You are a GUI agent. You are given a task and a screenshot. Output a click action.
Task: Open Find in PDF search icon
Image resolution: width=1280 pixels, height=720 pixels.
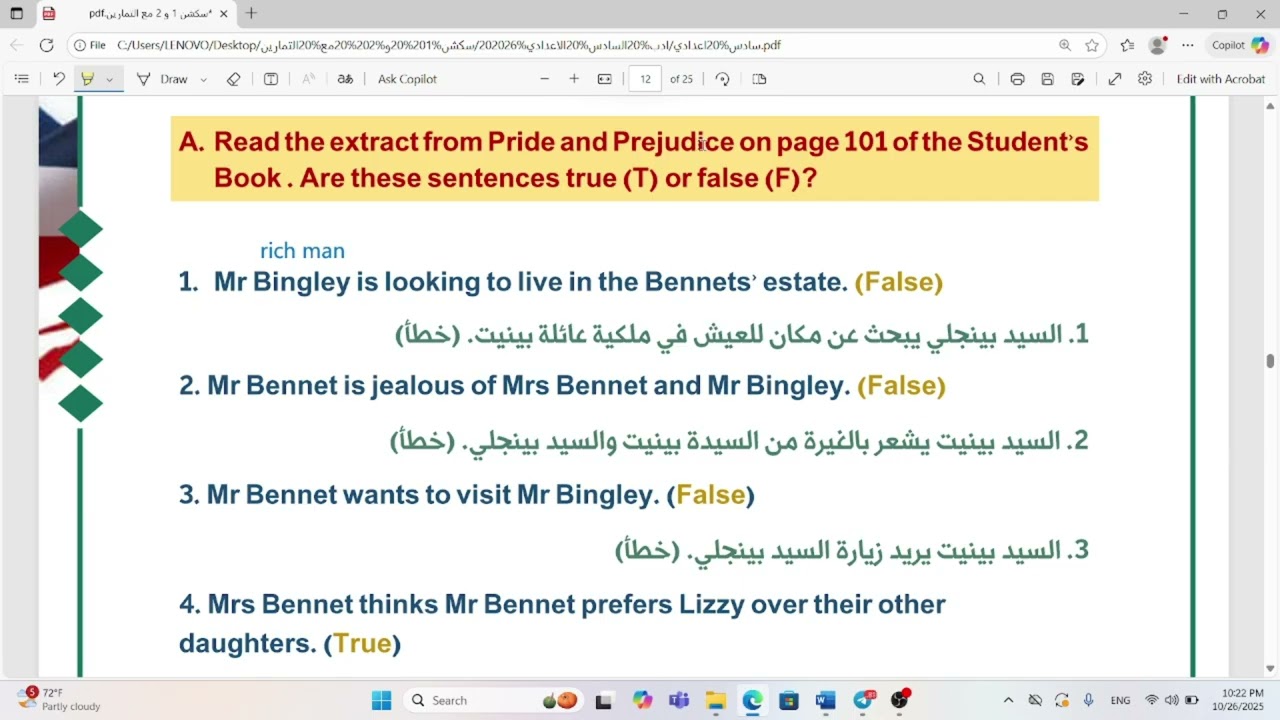(x=979, y=79)
